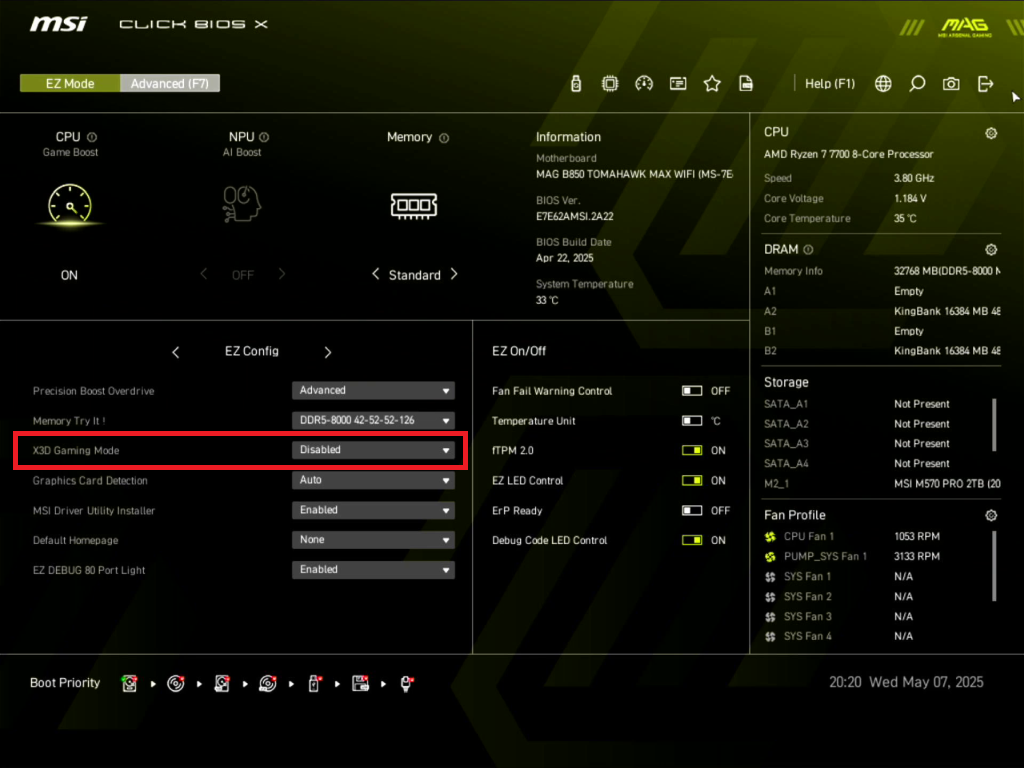This screenshot has width=1024, height=768.
Task: Click the CPU Fan 1 fan icon
Action: click(771, 537)
